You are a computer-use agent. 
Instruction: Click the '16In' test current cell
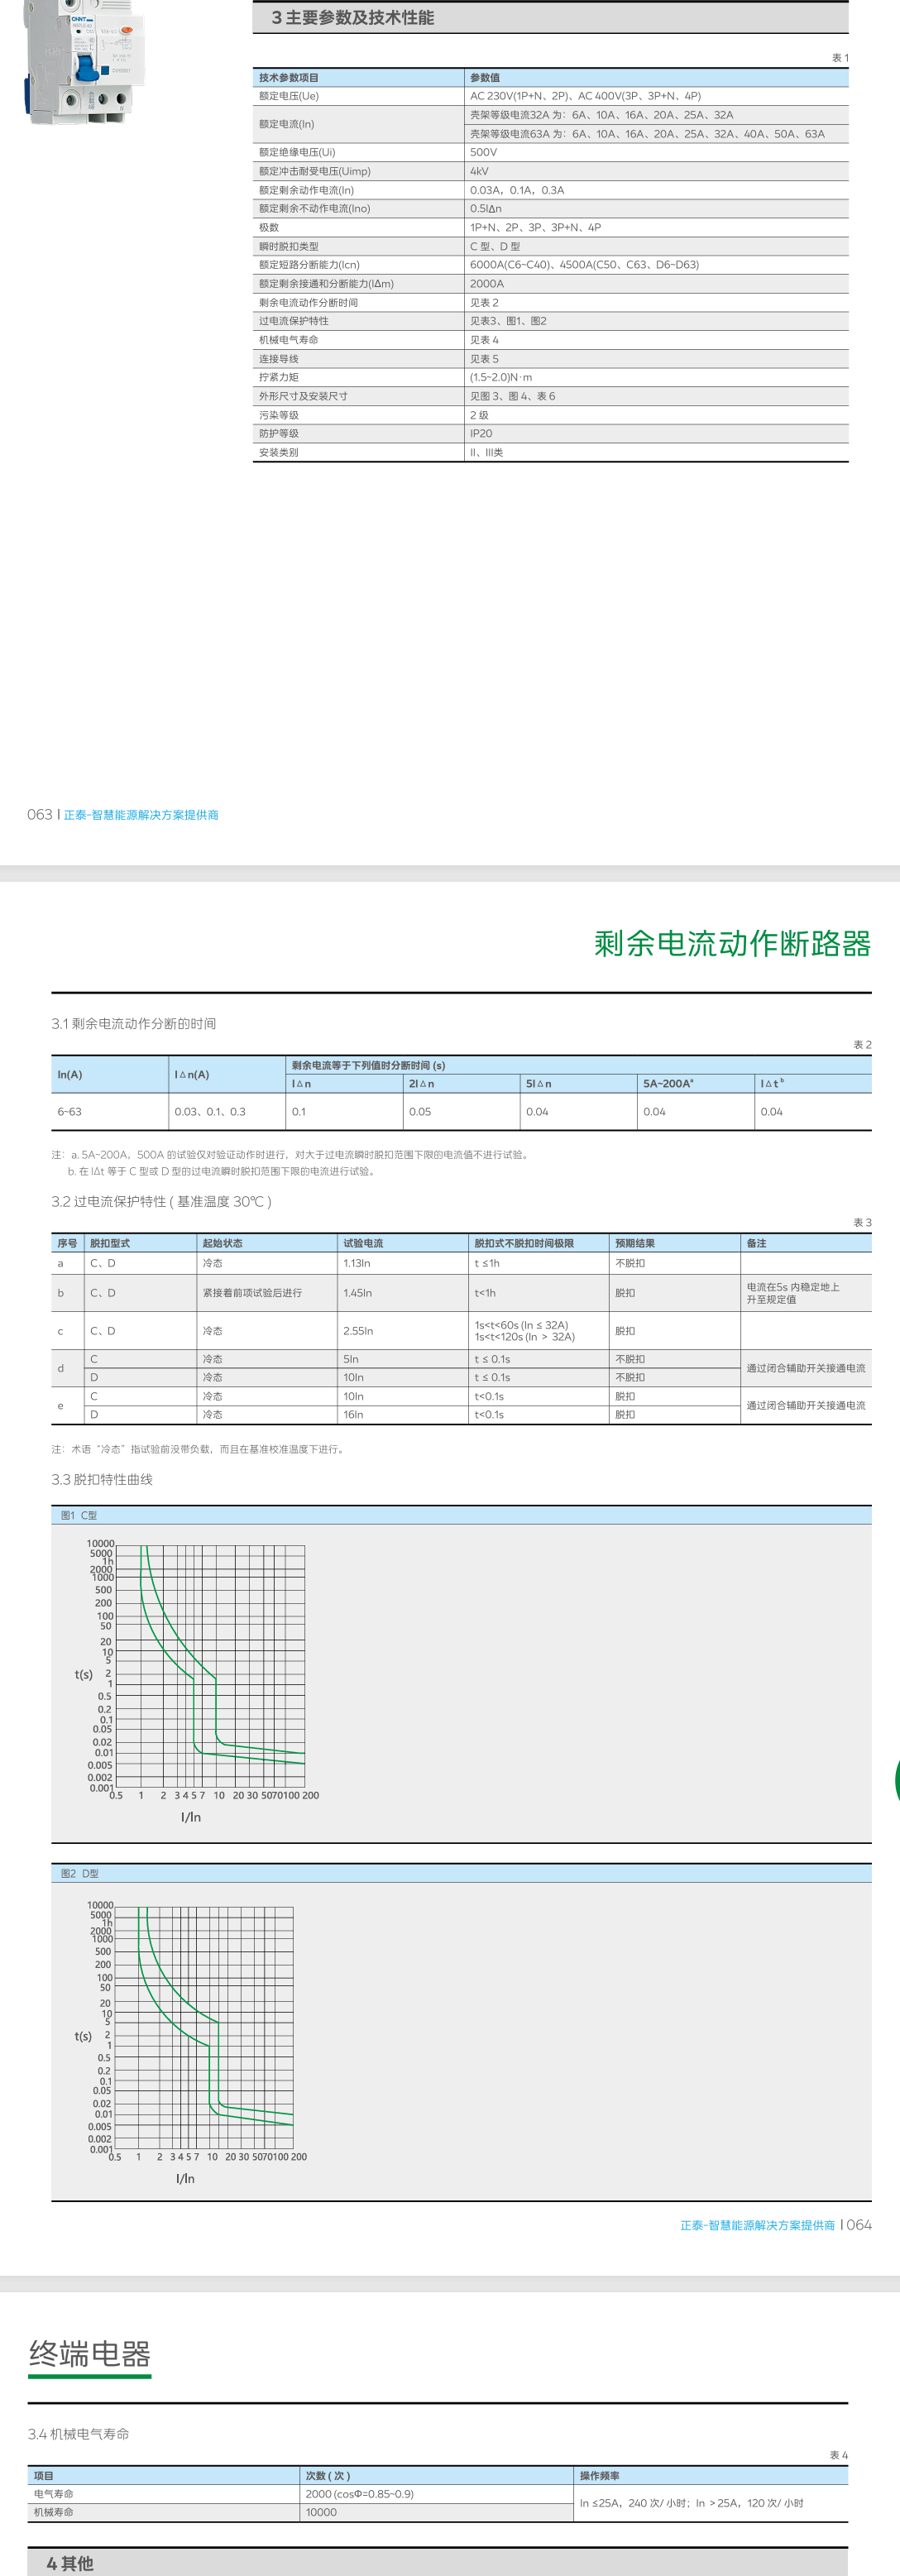(353, 1415)
